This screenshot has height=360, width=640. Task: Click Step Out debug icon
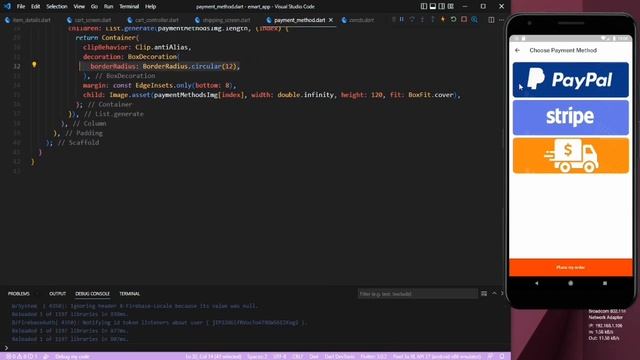click(x=432, y=20)
